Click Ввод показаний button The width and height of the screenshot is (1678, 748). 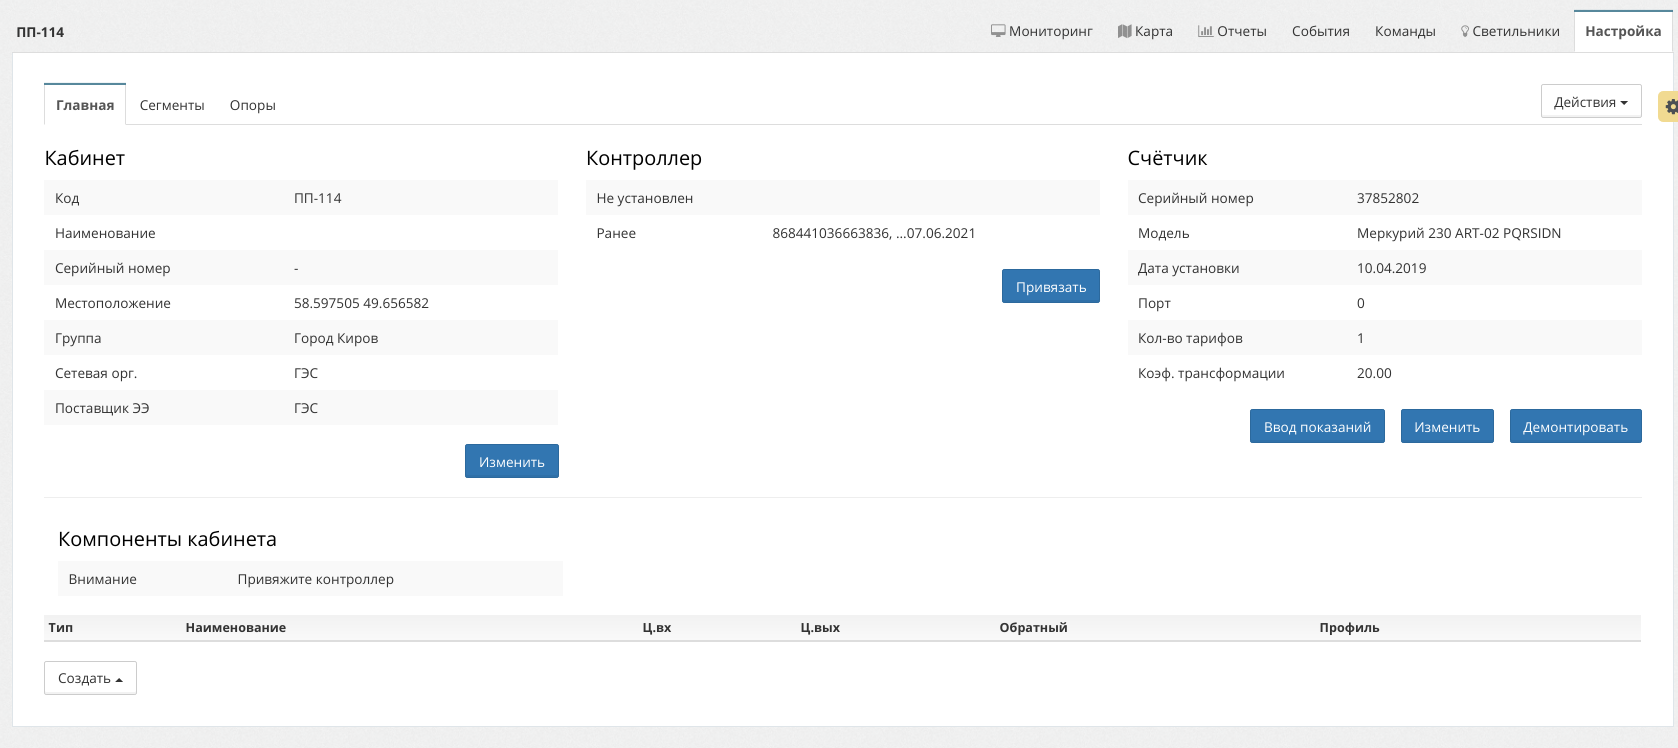click(1316, 427)
